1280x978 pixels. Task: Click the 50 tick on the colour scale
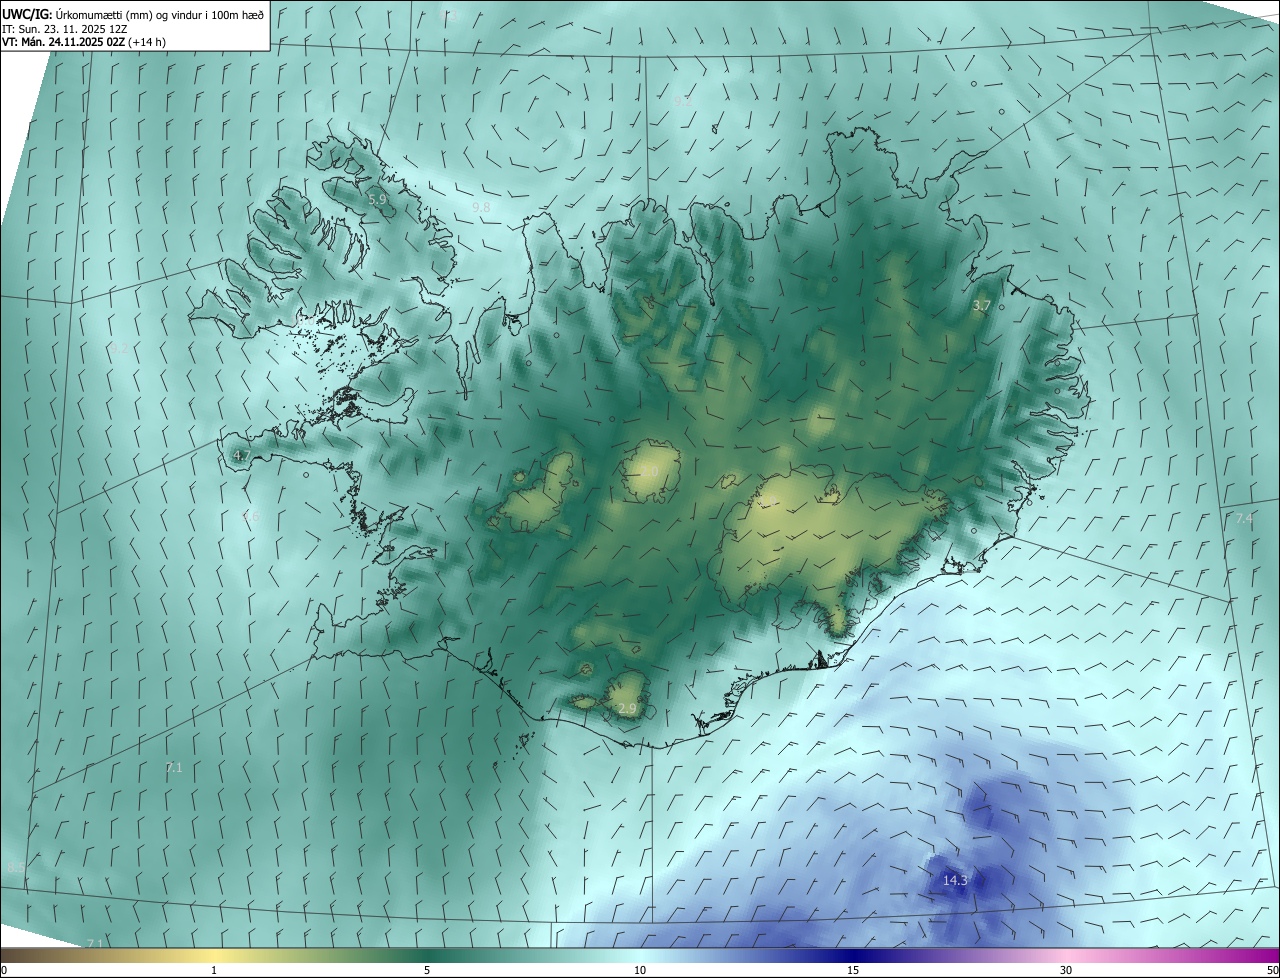[x=1272, y=971]
